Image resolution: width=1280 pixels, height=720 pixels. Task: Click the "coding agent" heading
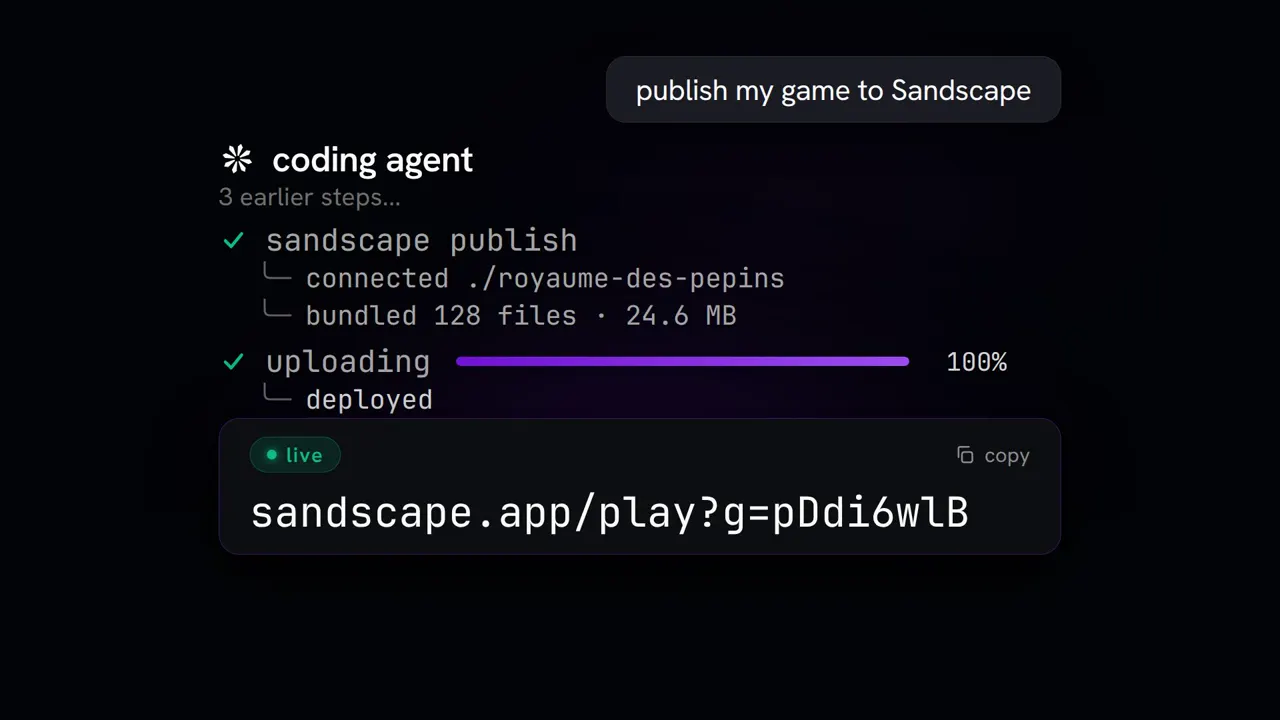tap(372, 160)
